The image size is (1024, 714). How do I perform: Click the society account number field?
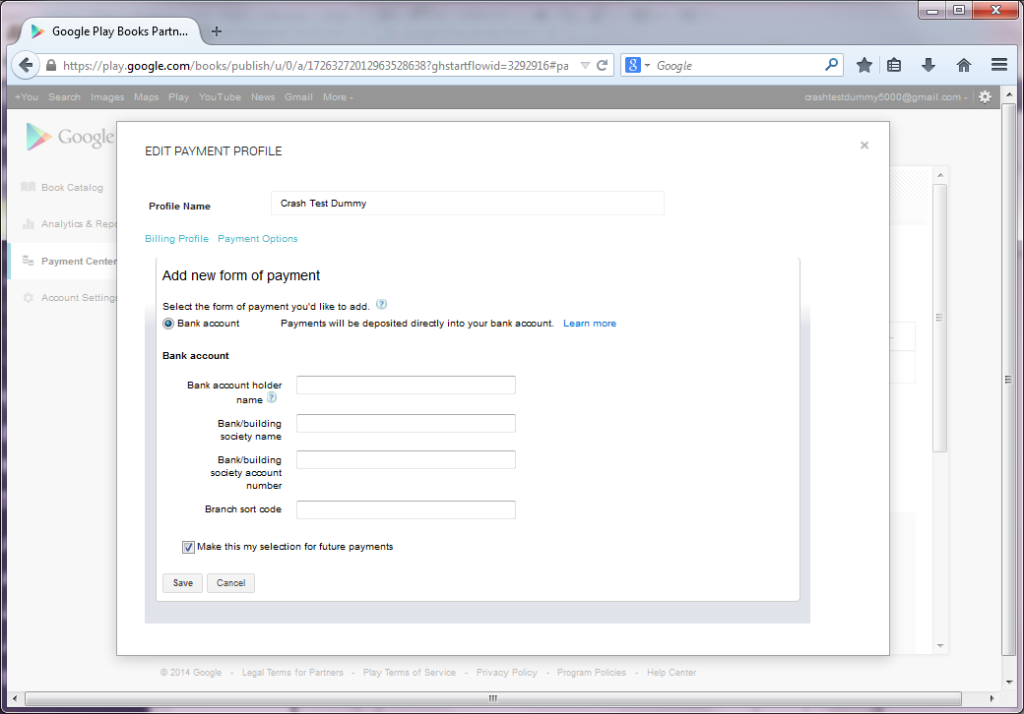[406, 460]
